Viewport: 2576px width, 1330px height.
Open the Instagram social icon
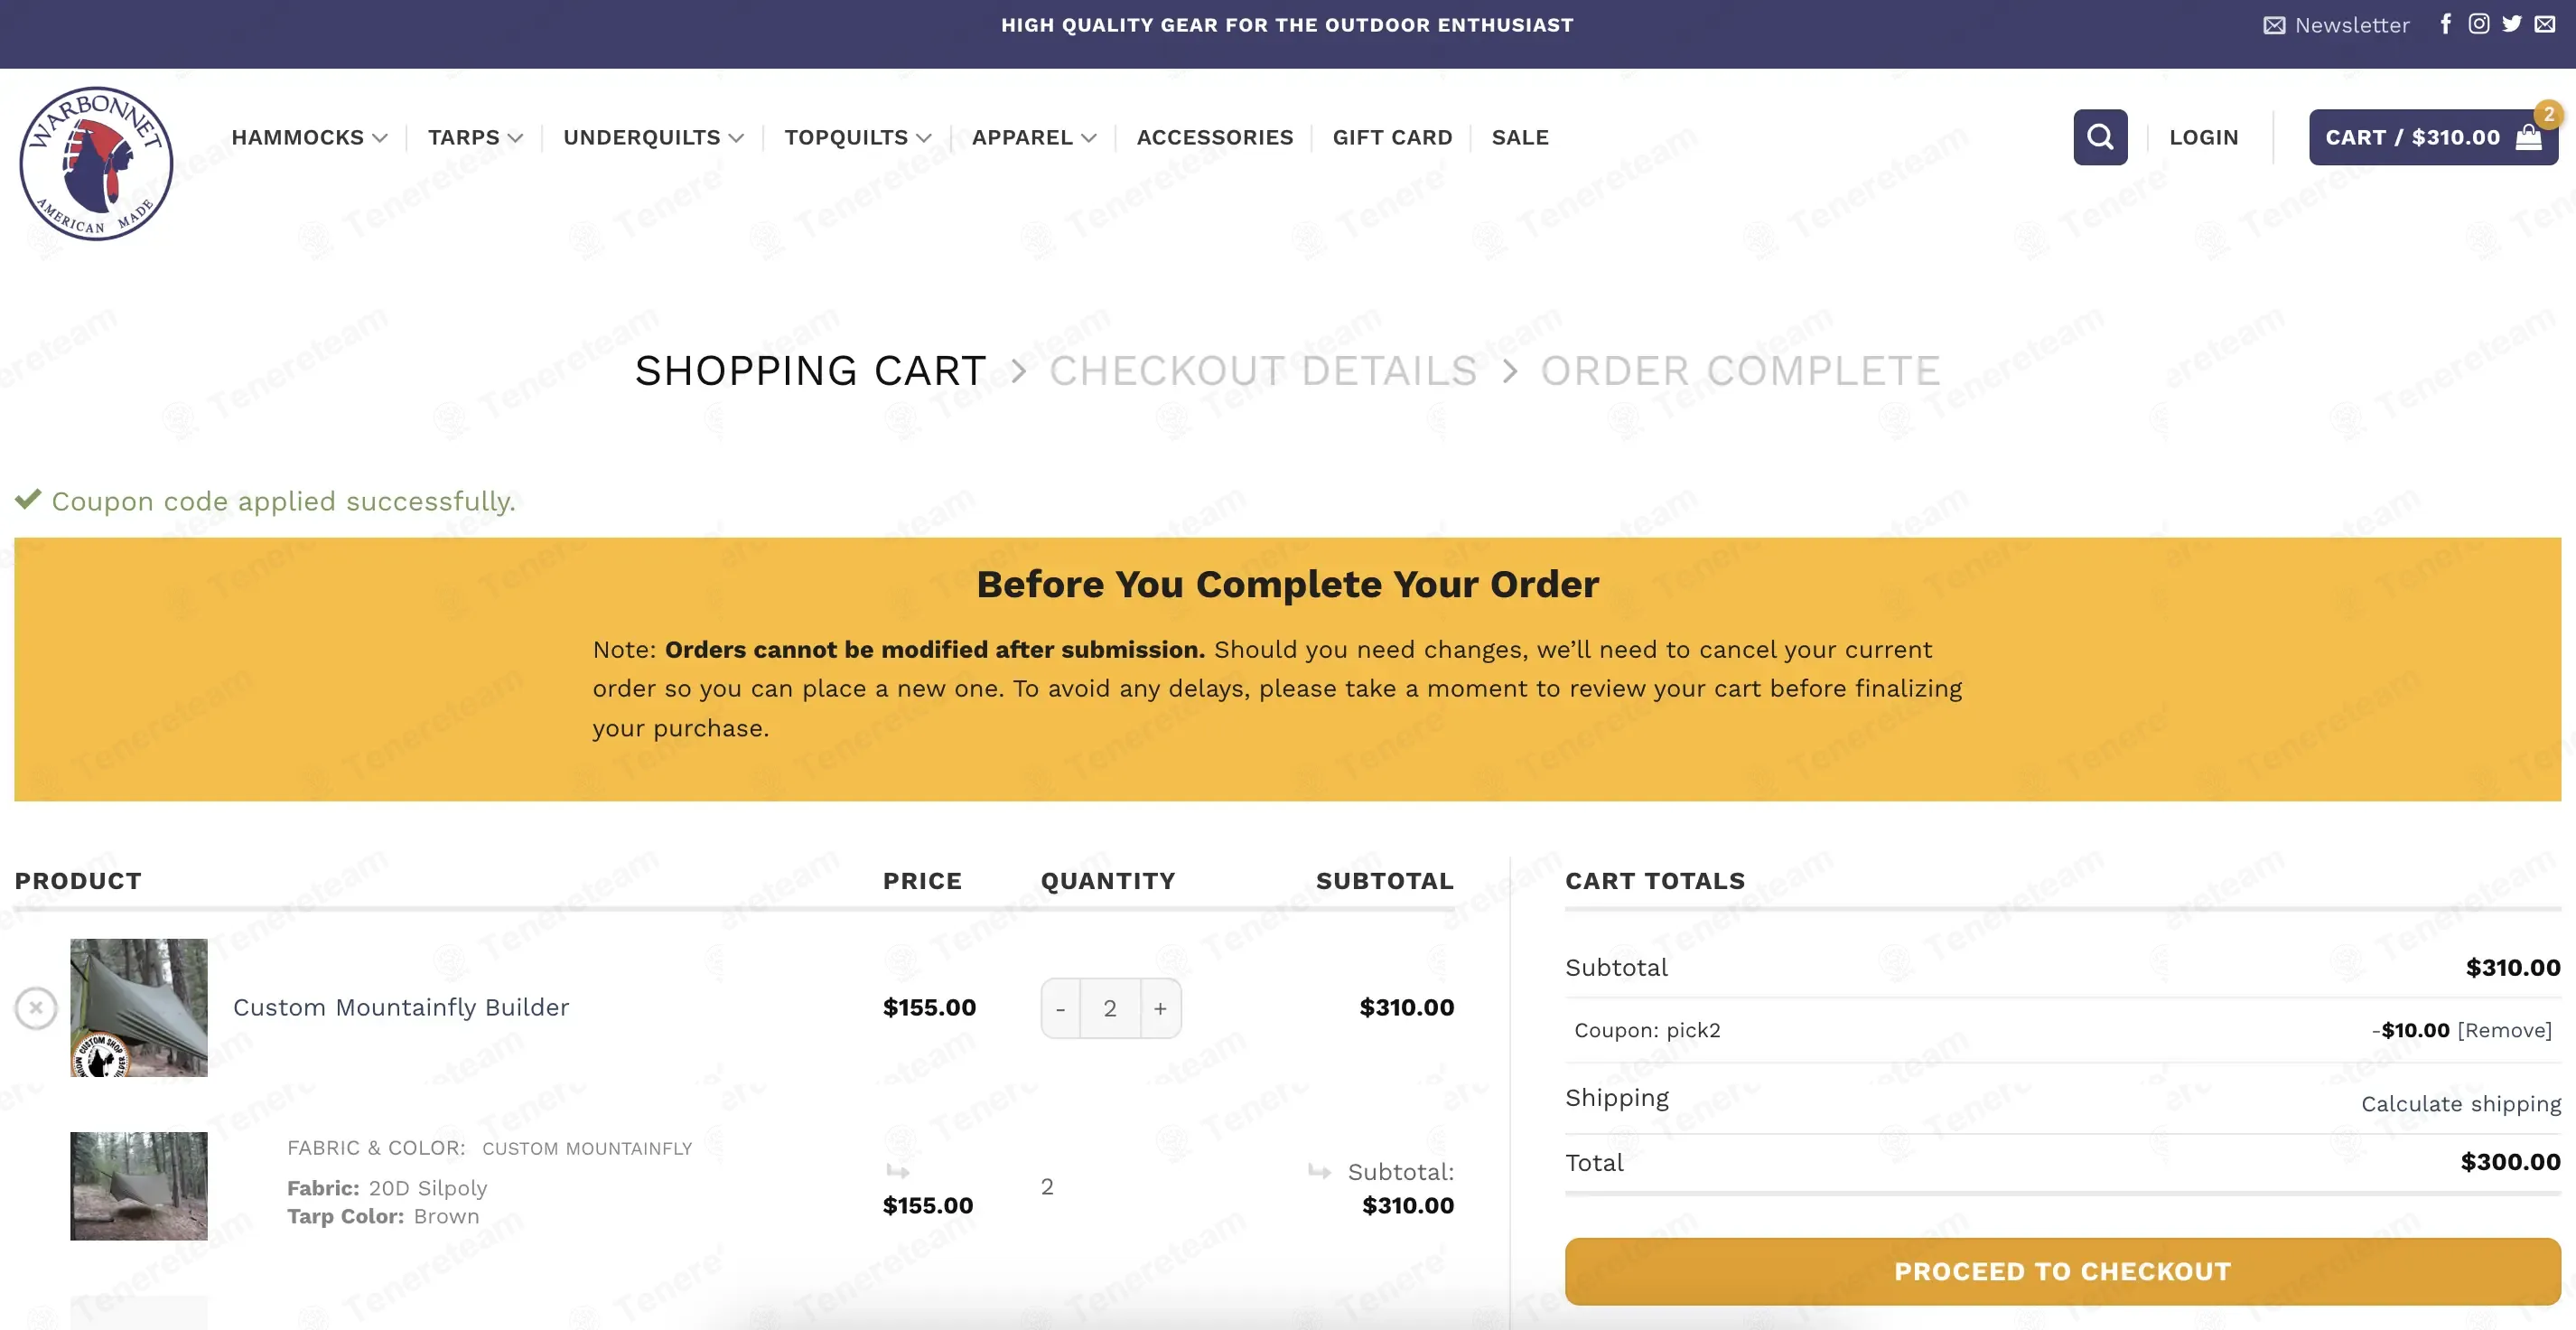click(2478, 24)
